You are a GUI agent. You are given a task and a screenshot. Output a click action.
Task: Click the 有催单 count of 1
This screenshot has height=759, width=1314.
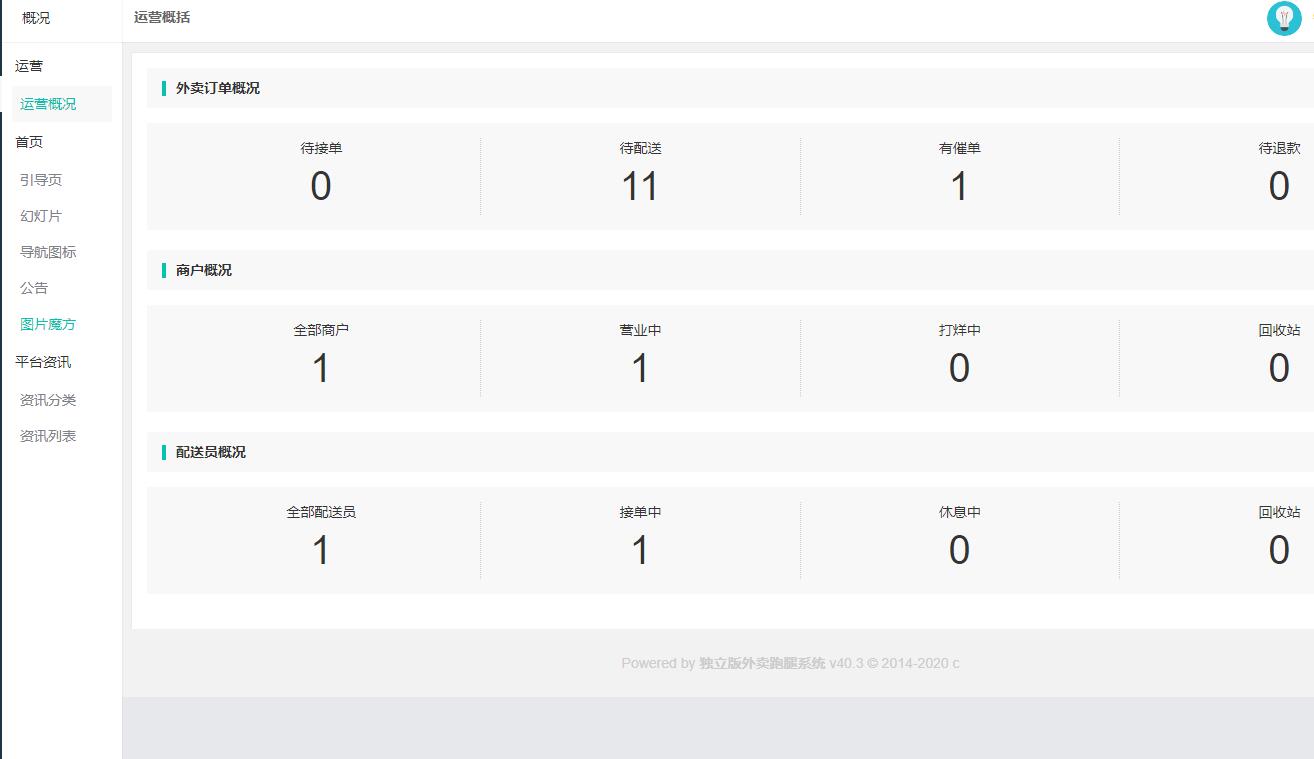(959, 187)
